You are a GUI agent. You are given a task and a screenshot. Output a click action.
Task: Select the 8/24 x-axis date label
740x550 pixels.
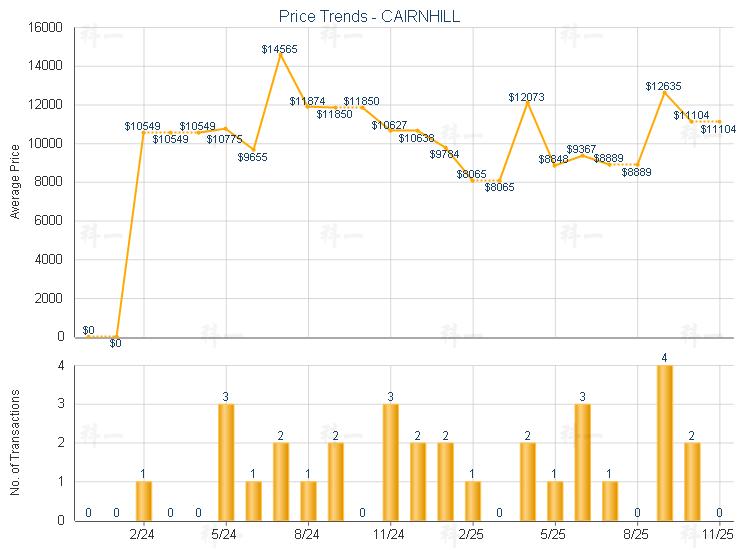pyautogui.click(x=308, y=535)
